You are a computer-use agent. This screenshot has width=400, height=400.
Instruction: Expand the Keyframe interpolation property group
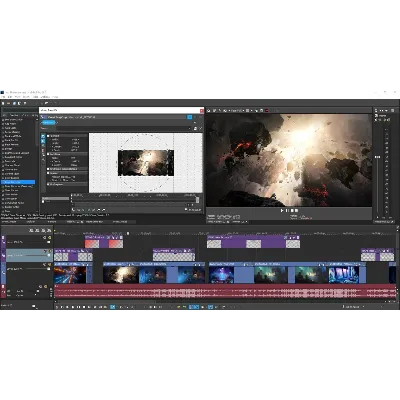point(48,169)
